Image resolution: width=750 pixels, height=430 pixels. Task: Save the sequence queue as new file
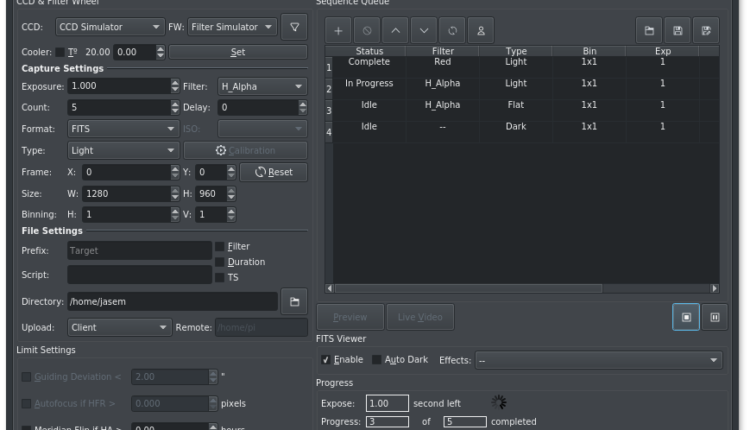(x=706, y=31)
